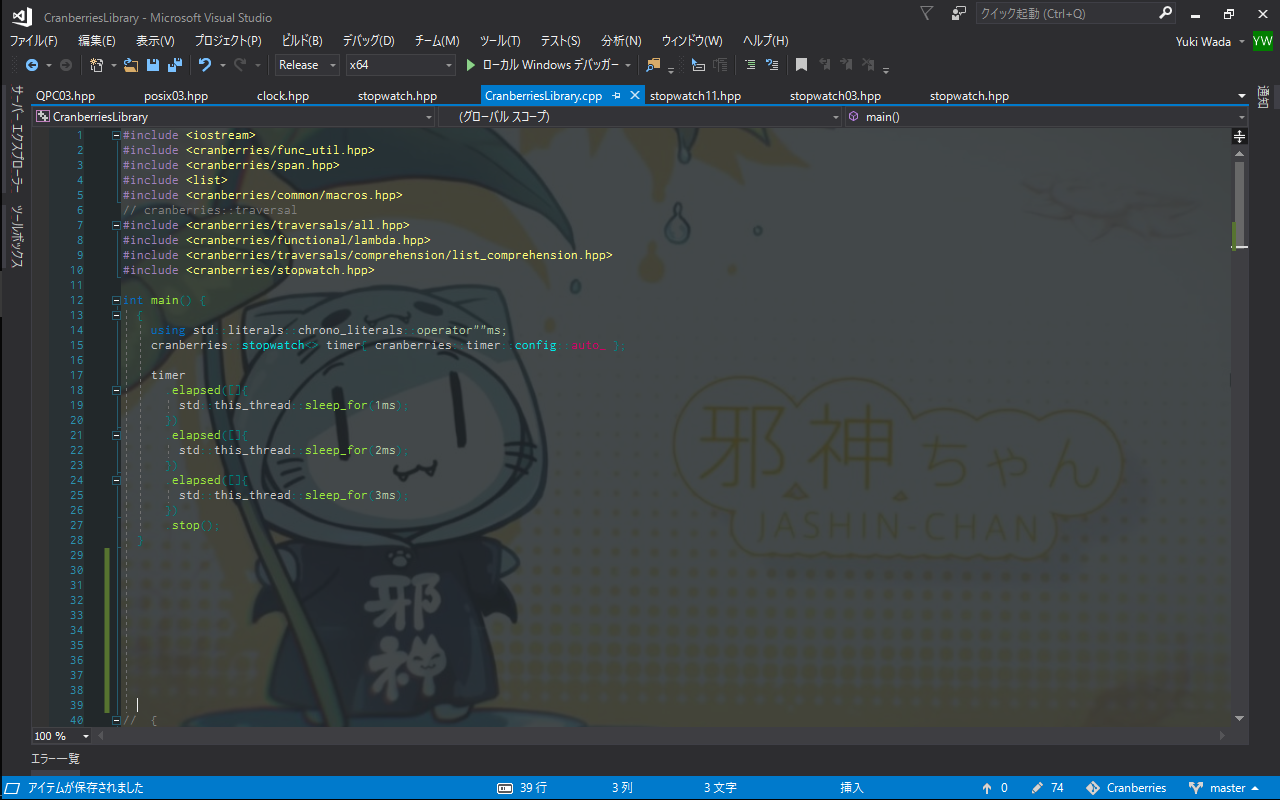Open the ツールボックス side tab
This screenshot has width=1280, height=800.
pyautogui.click(x=17, y=236)
